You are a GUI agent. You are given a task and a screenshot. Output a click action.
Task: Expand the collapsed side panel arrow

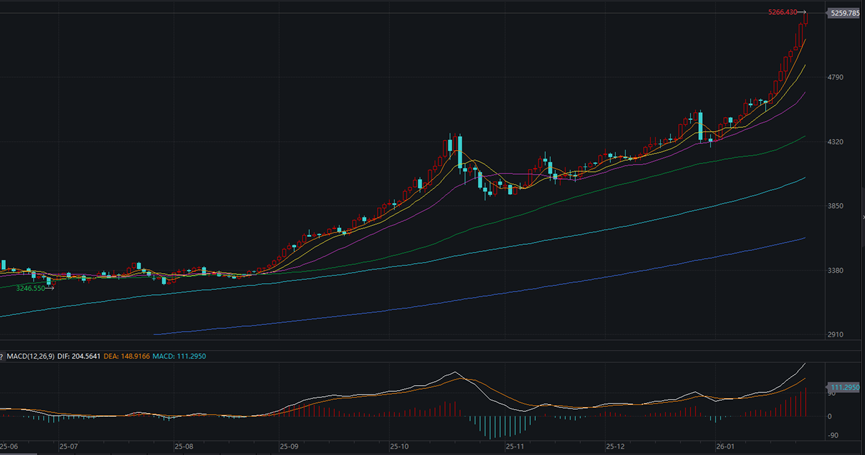[x=863, y=217]
